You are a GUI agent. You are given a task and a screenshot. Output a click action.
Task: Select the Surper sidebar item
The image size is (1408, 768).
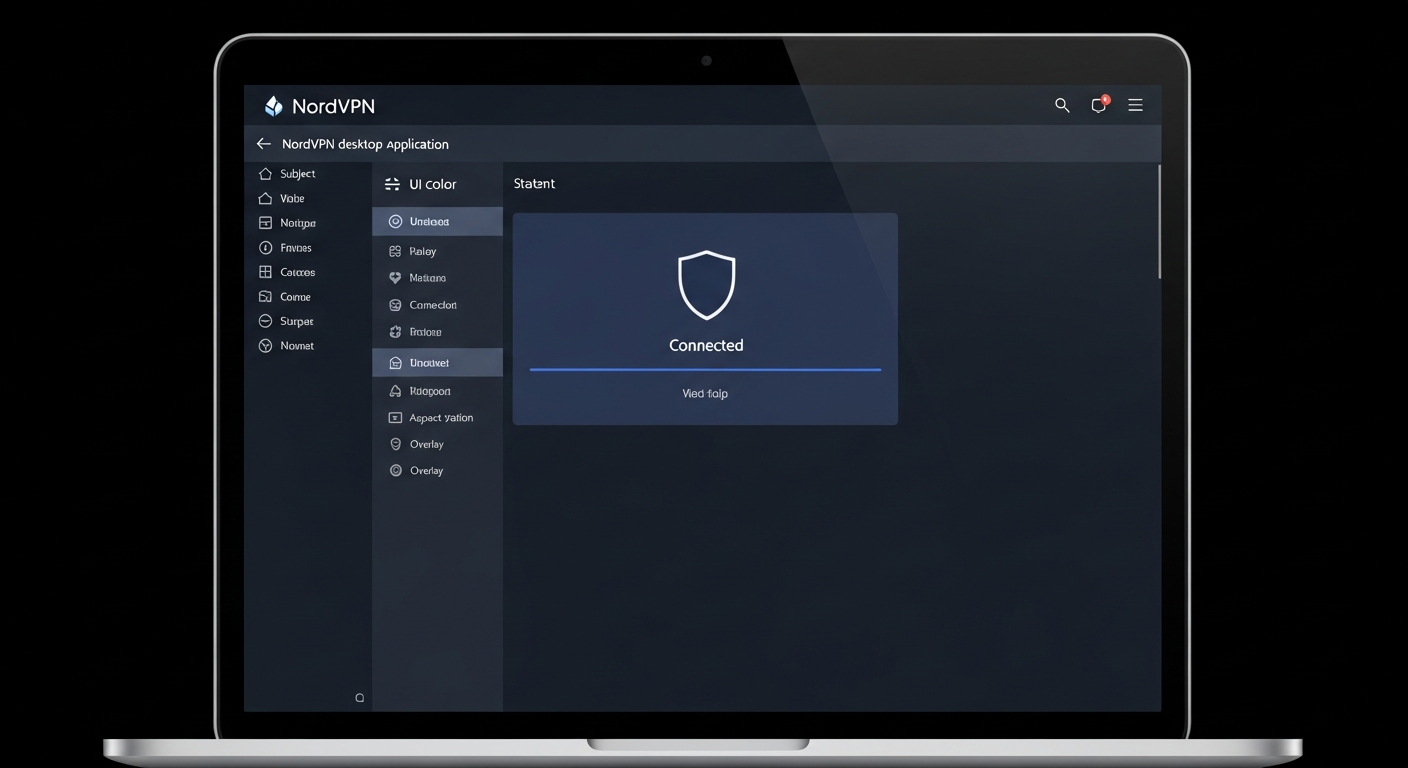click(x=286, y=321)
